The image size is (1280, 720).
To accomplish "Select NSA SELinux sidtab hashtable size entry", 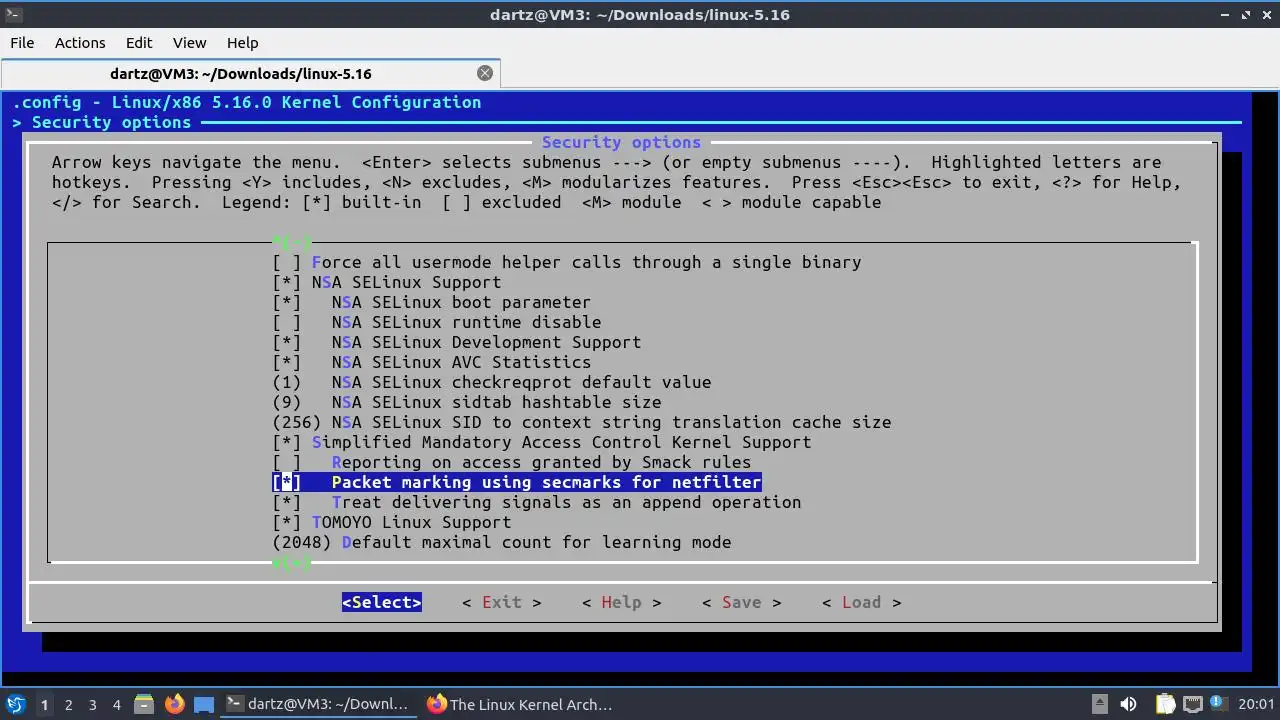I will (466, 402).
